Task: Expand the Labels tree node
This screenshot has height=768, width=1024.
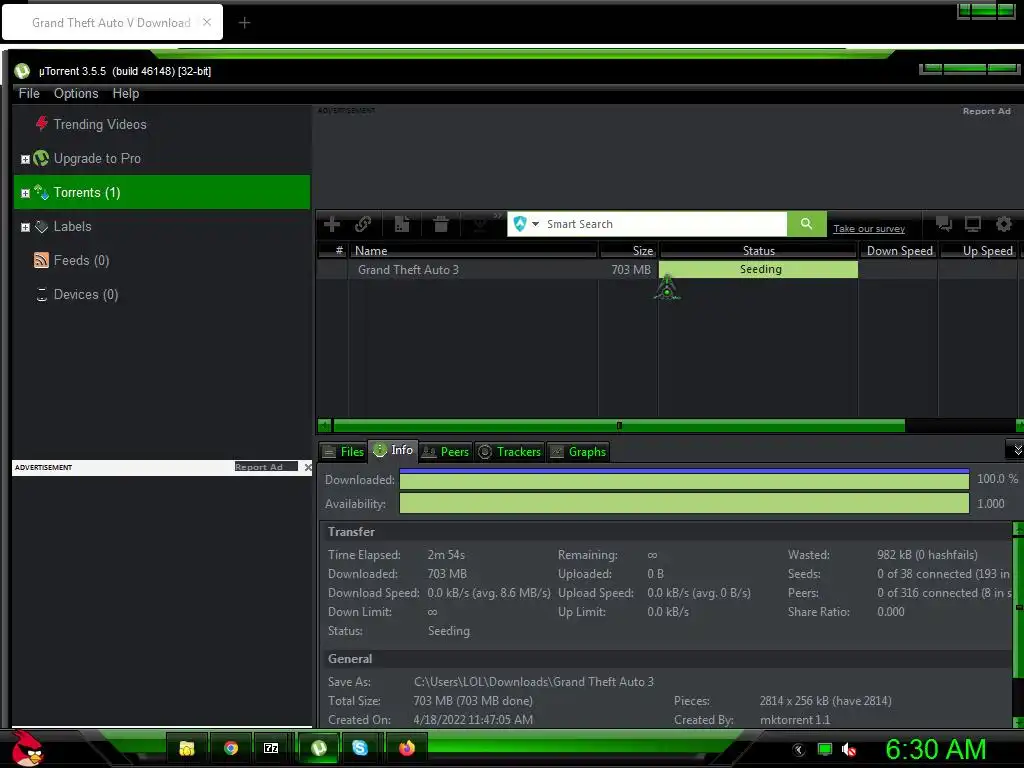Action: [x=25, y=227]
